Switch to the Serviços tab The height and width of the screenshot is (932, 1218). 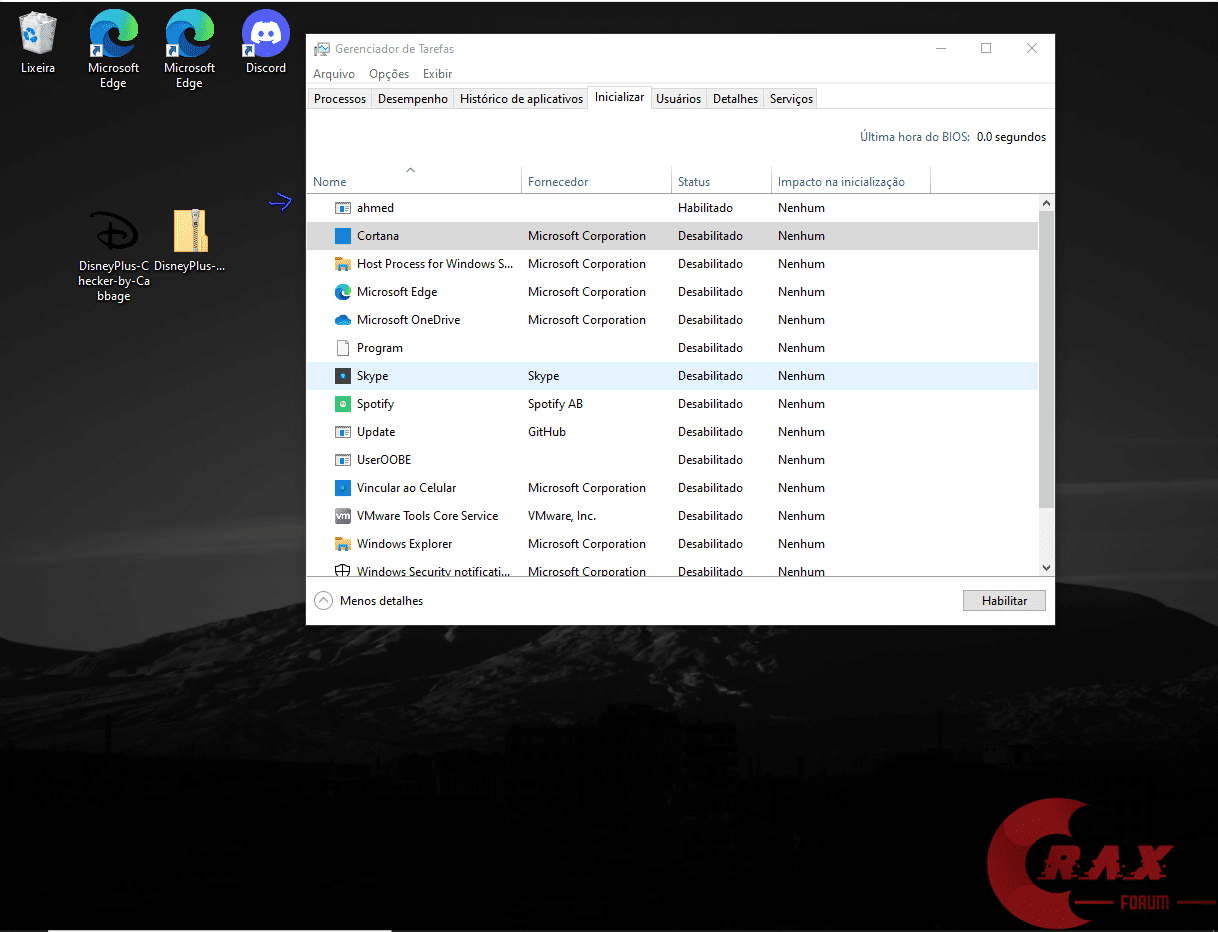click(791, 99)
